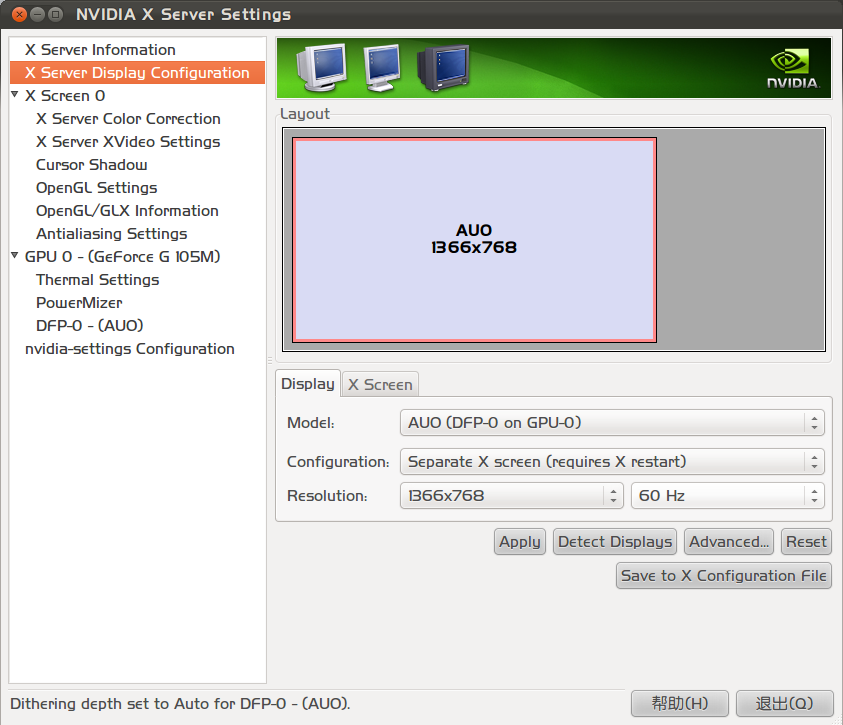Viewport: 843px width, 725px height.
Task: Click the NVIDIA logo in banner
Action: [792, 69]
